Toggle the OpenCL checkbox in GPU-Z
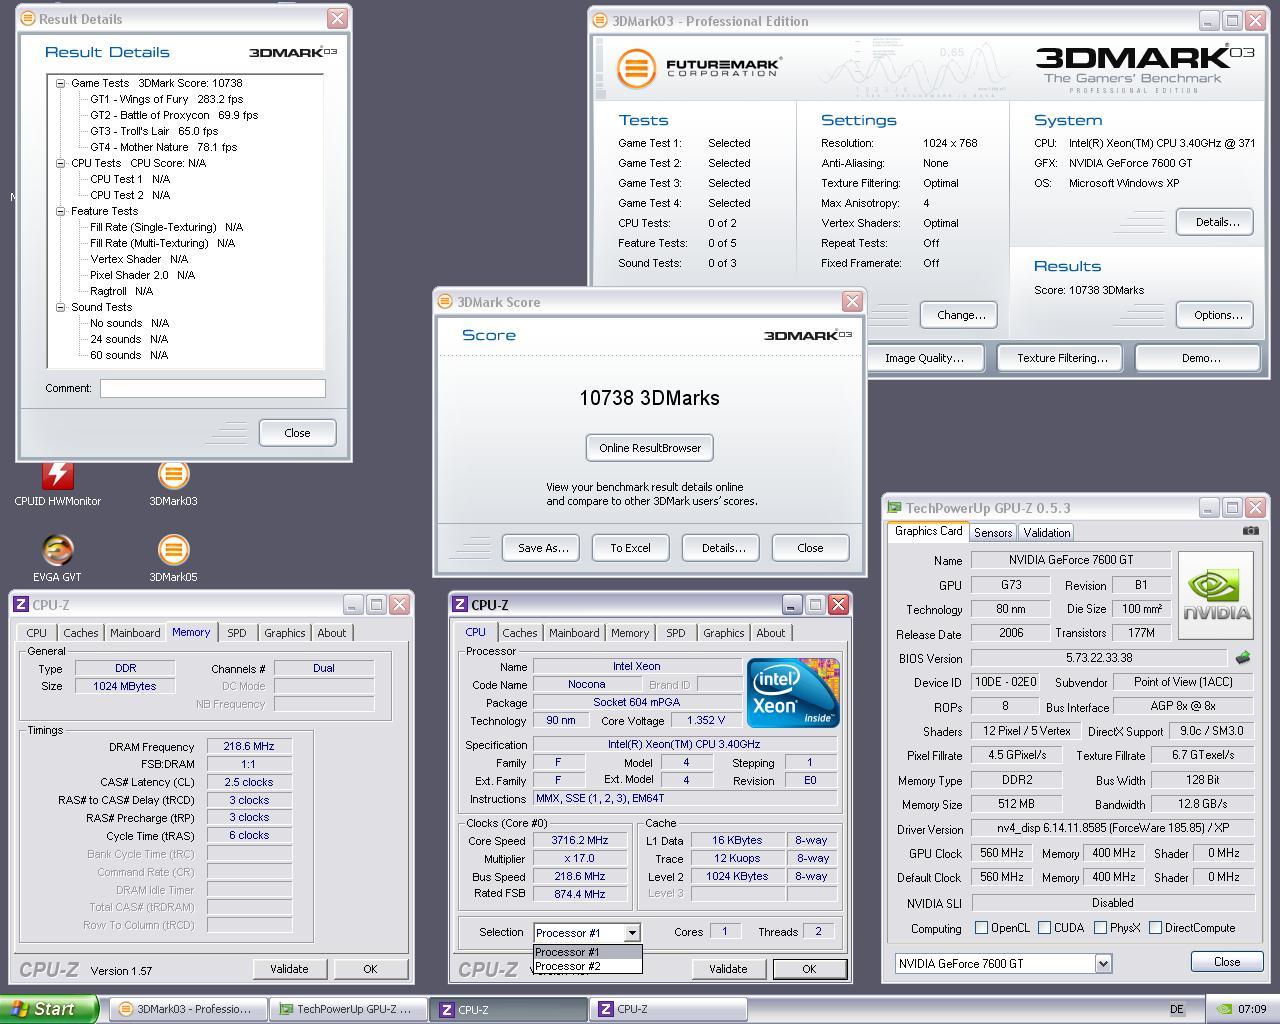This screenshot has width=1280, height=1024. click(981, 928)
